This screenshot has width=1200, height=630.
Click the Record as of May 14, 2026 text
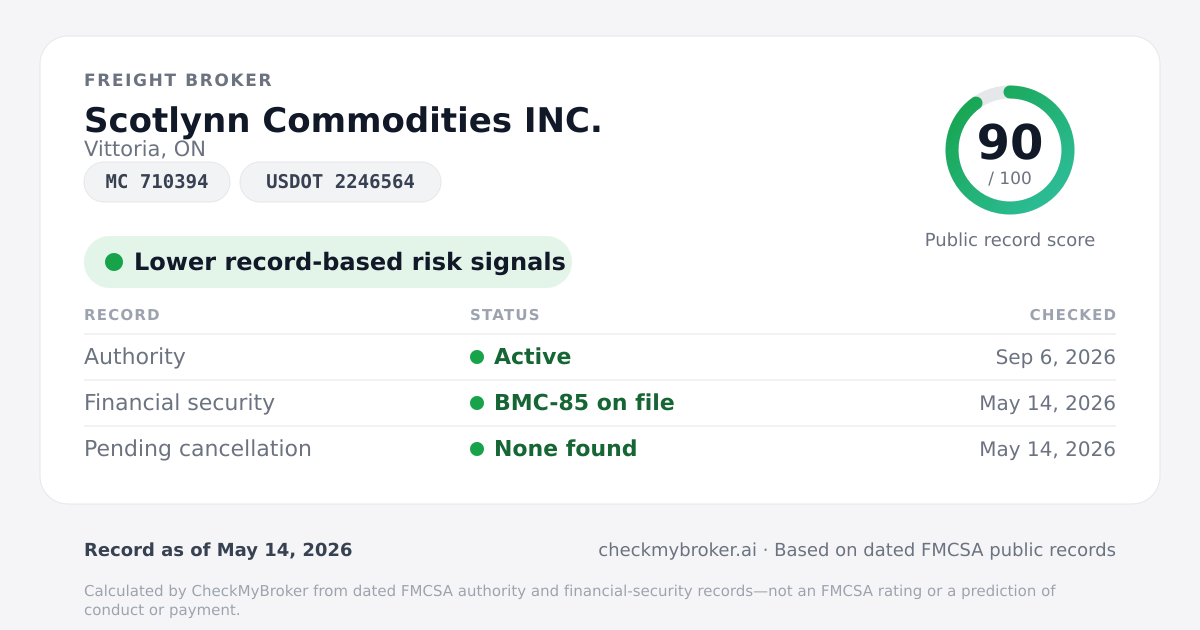tap(218, 550)
